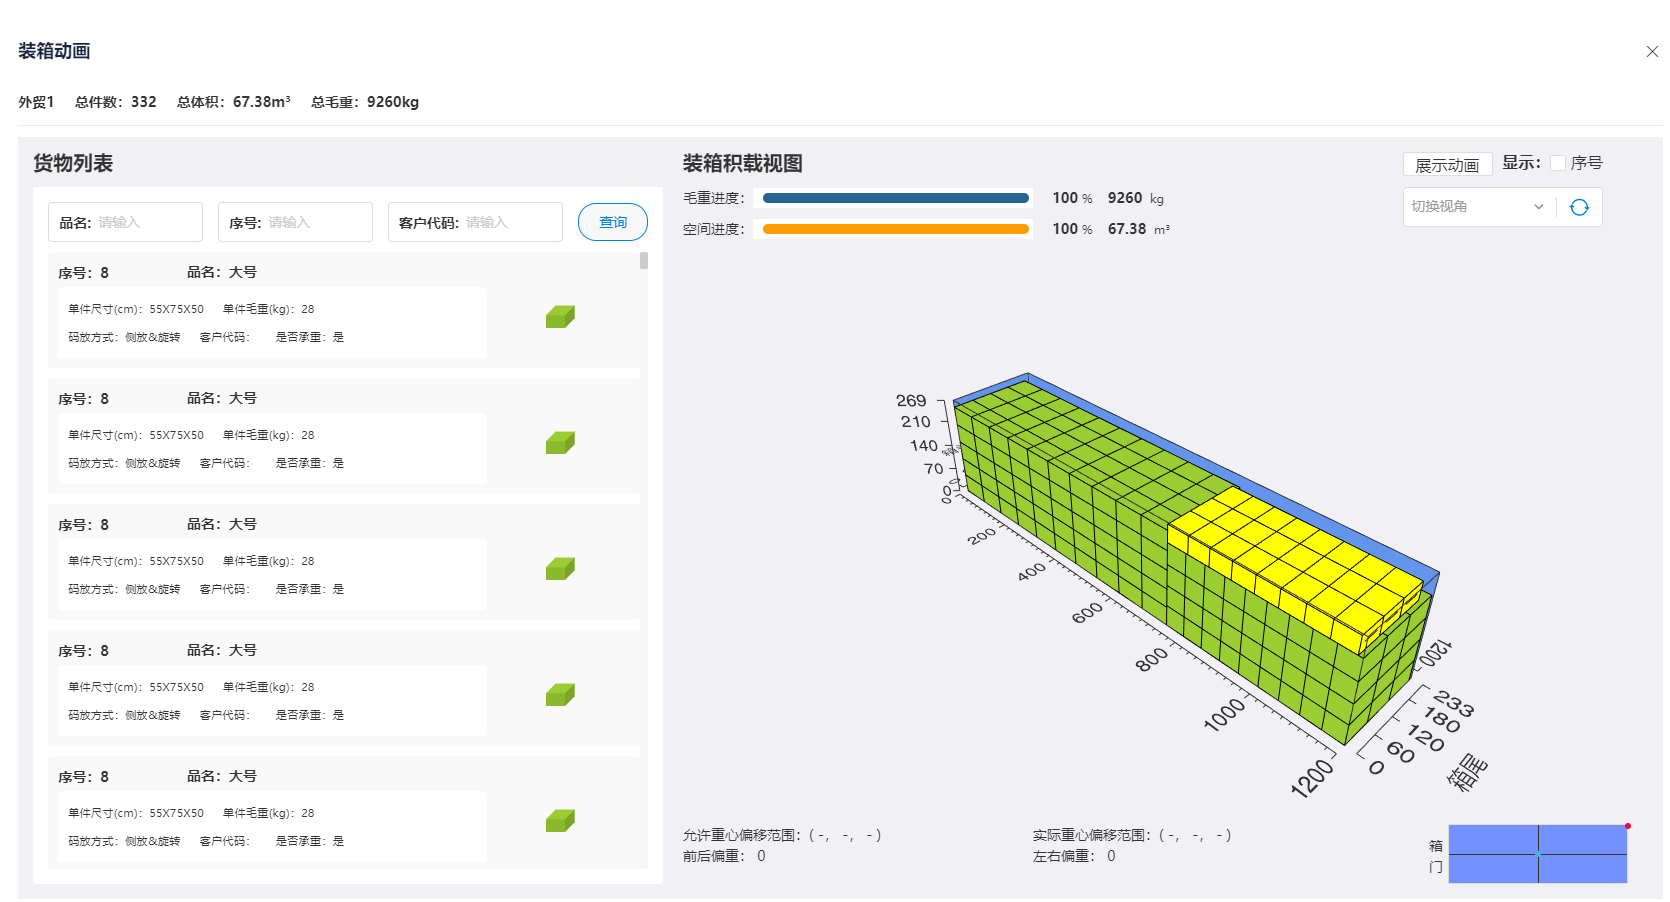
Task: Expand the 切换视角 chevron arrow
Action: pos(1540,207)
